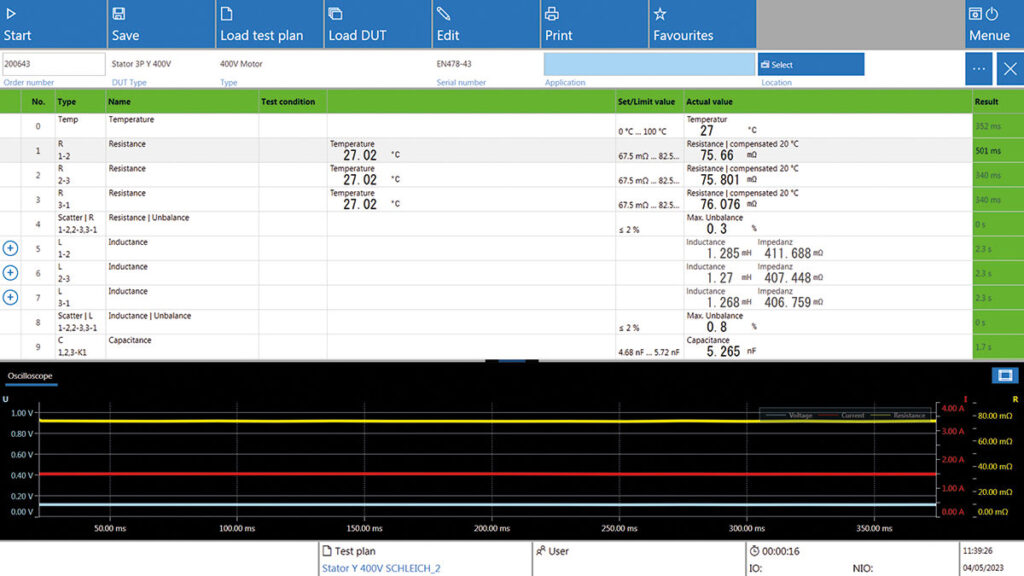1024x576 pixels.
Task: Maximize the oscilloscope panel view
Action: 1004,375
